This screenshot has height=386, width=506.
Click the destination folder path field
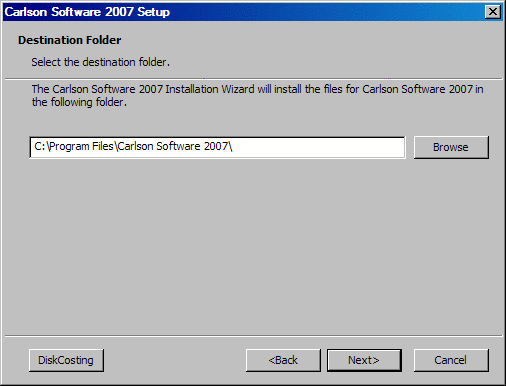click(217, 147)
